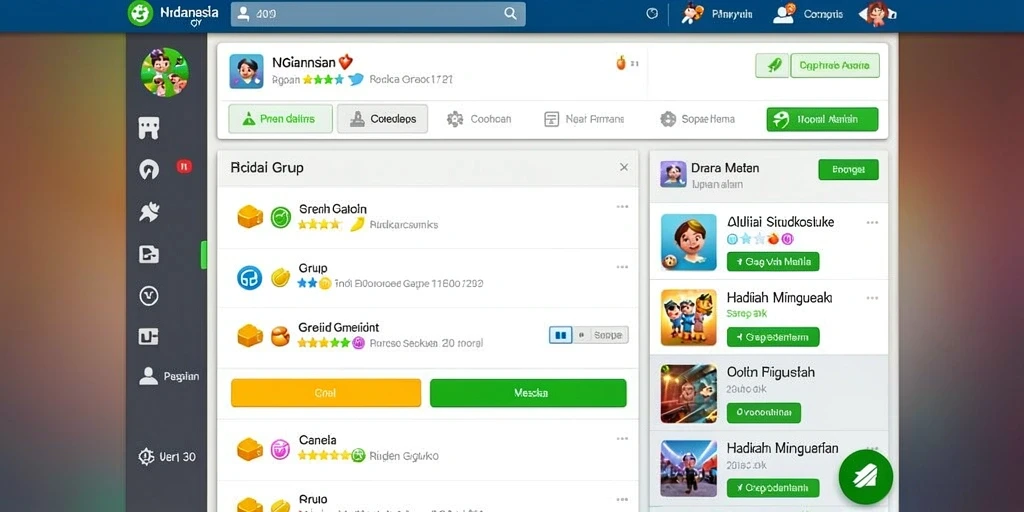This screenshot has height=512, width=1024.
Task: Open the round green sidebar profile picture
Action: (x=165, y=72)
